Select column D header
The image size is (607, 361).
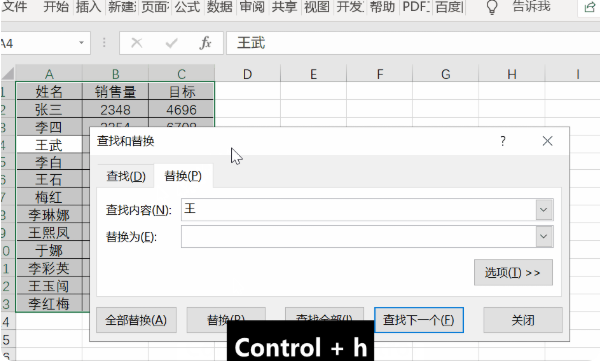pos(247,74)
